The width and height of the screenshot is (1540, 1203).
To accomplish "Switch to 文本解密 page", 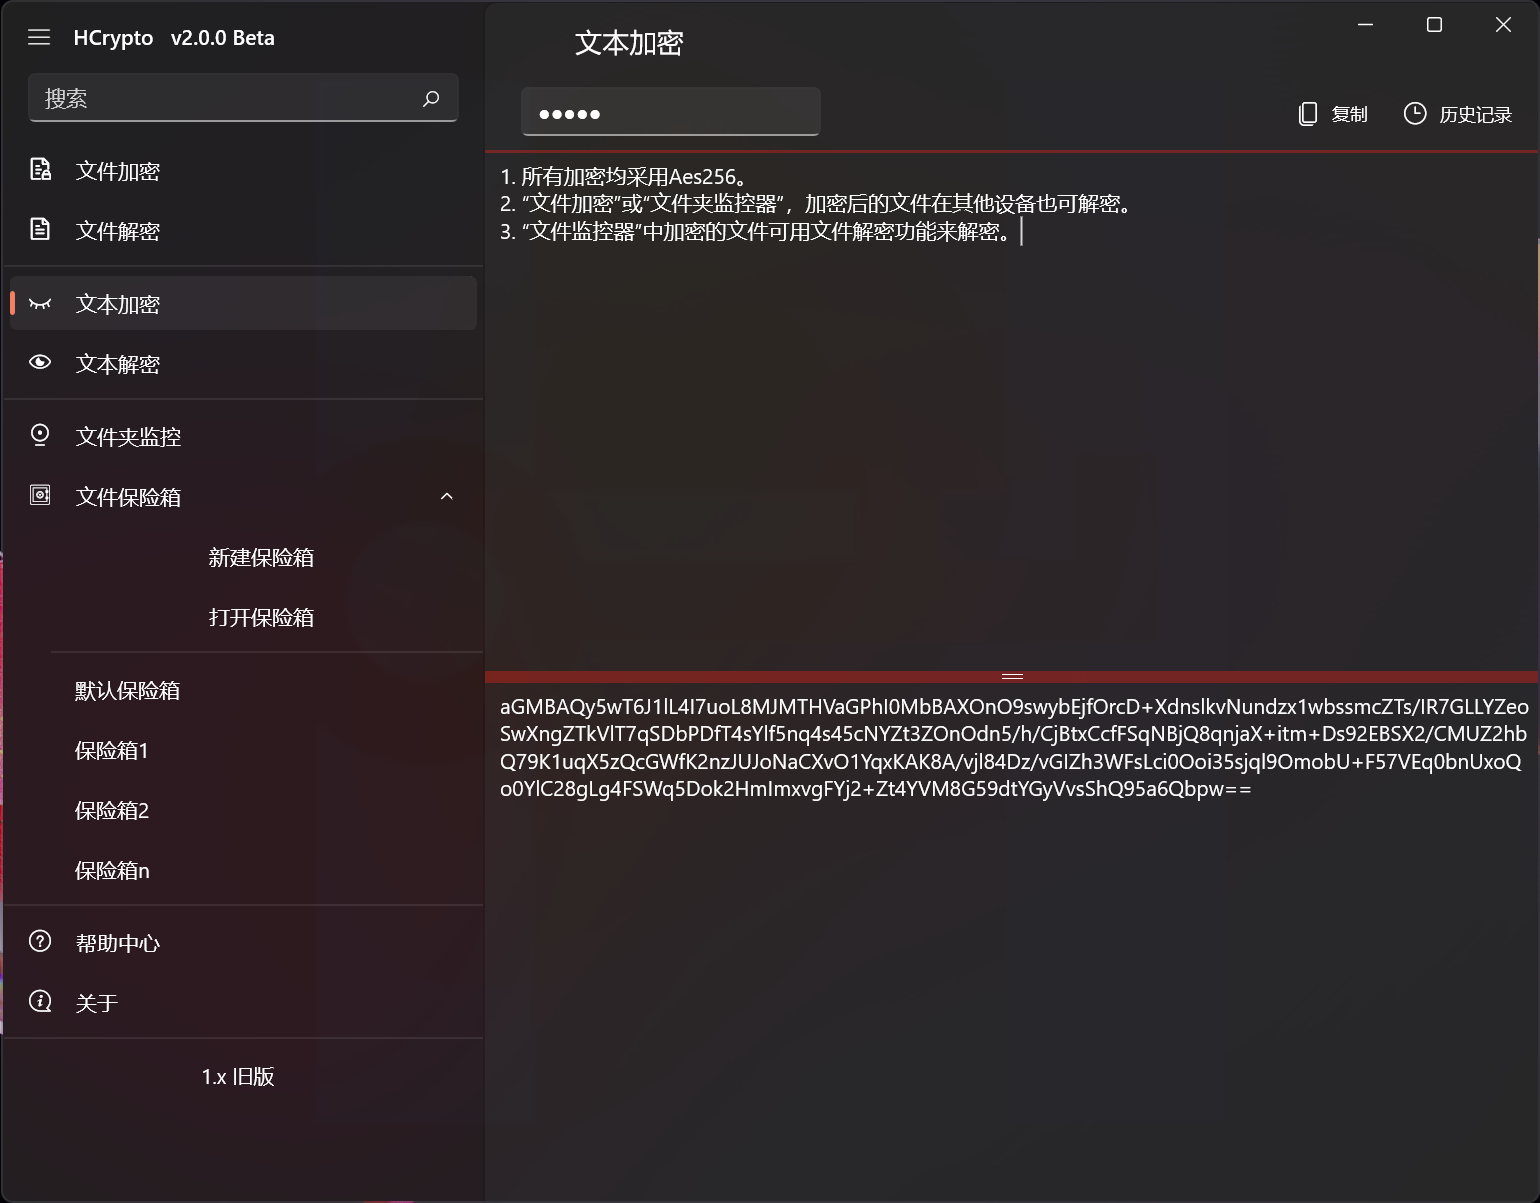I will pos(243,363).
